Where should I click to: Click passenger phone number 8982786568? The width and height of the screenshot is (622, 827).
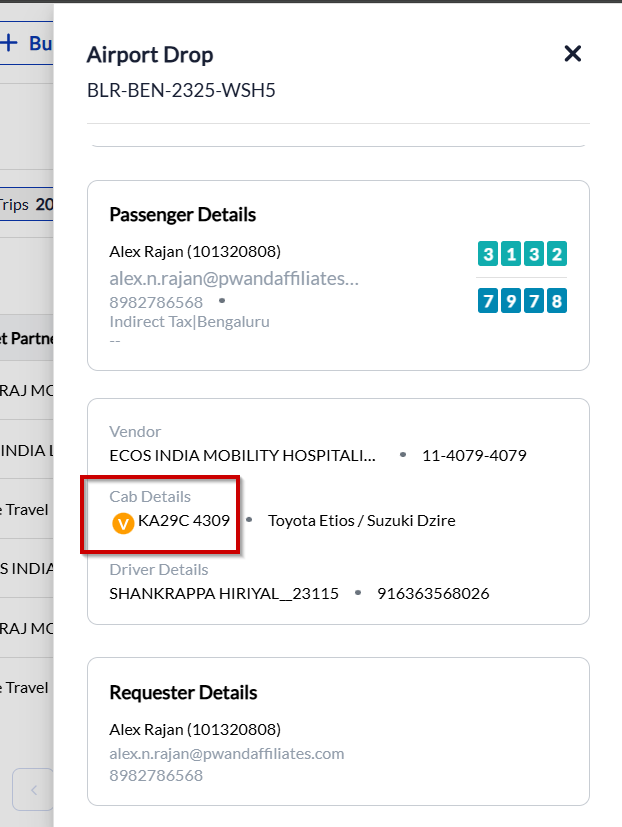156,302
